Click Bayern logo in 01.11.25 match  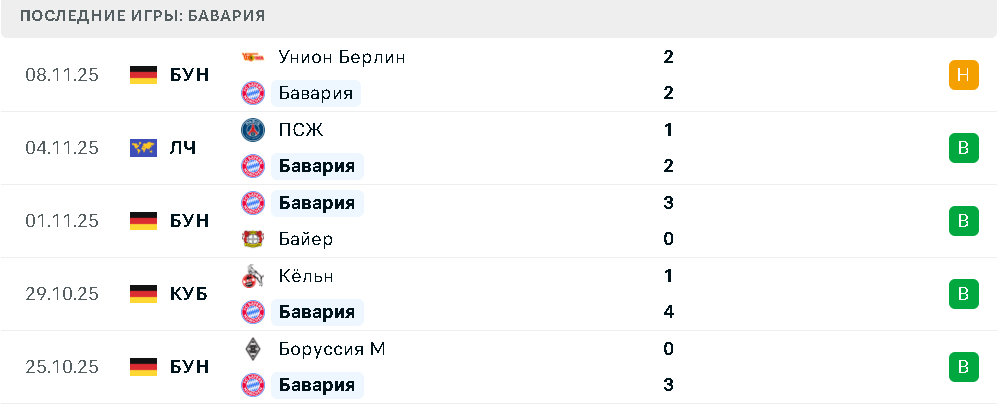252,203
